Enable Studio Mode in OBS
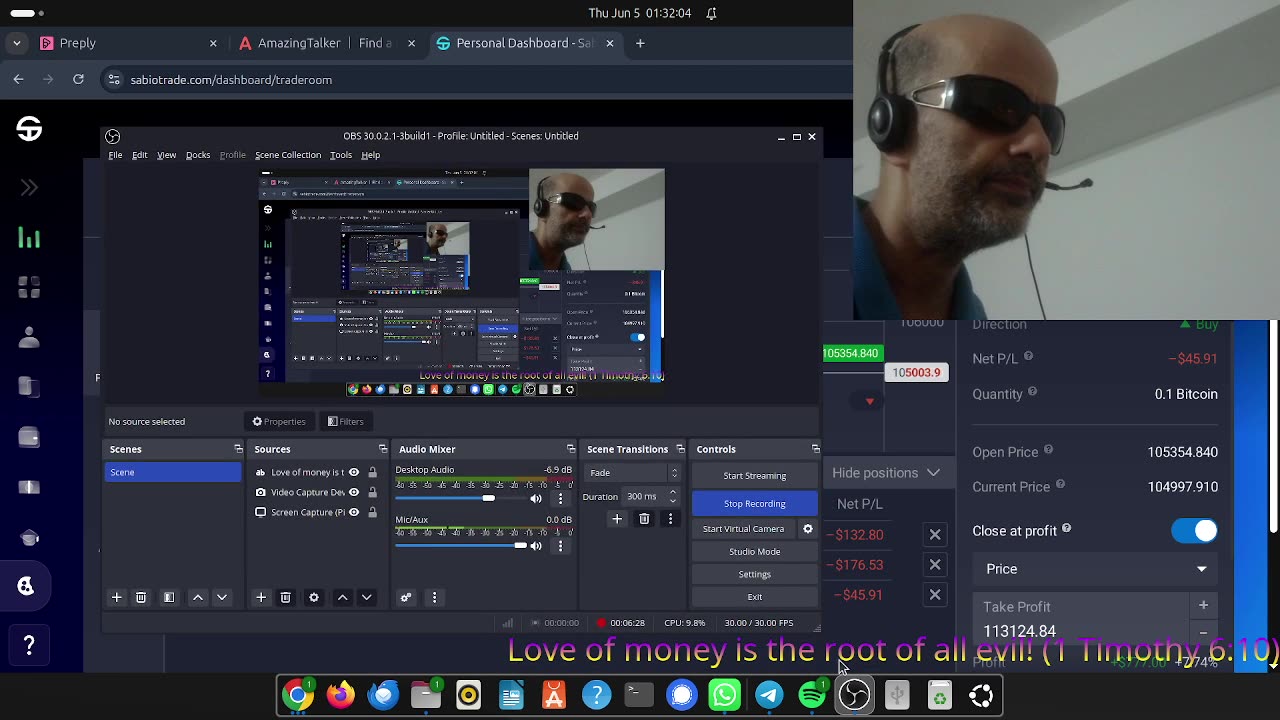 pyautogui.click(x=755, y=552)
